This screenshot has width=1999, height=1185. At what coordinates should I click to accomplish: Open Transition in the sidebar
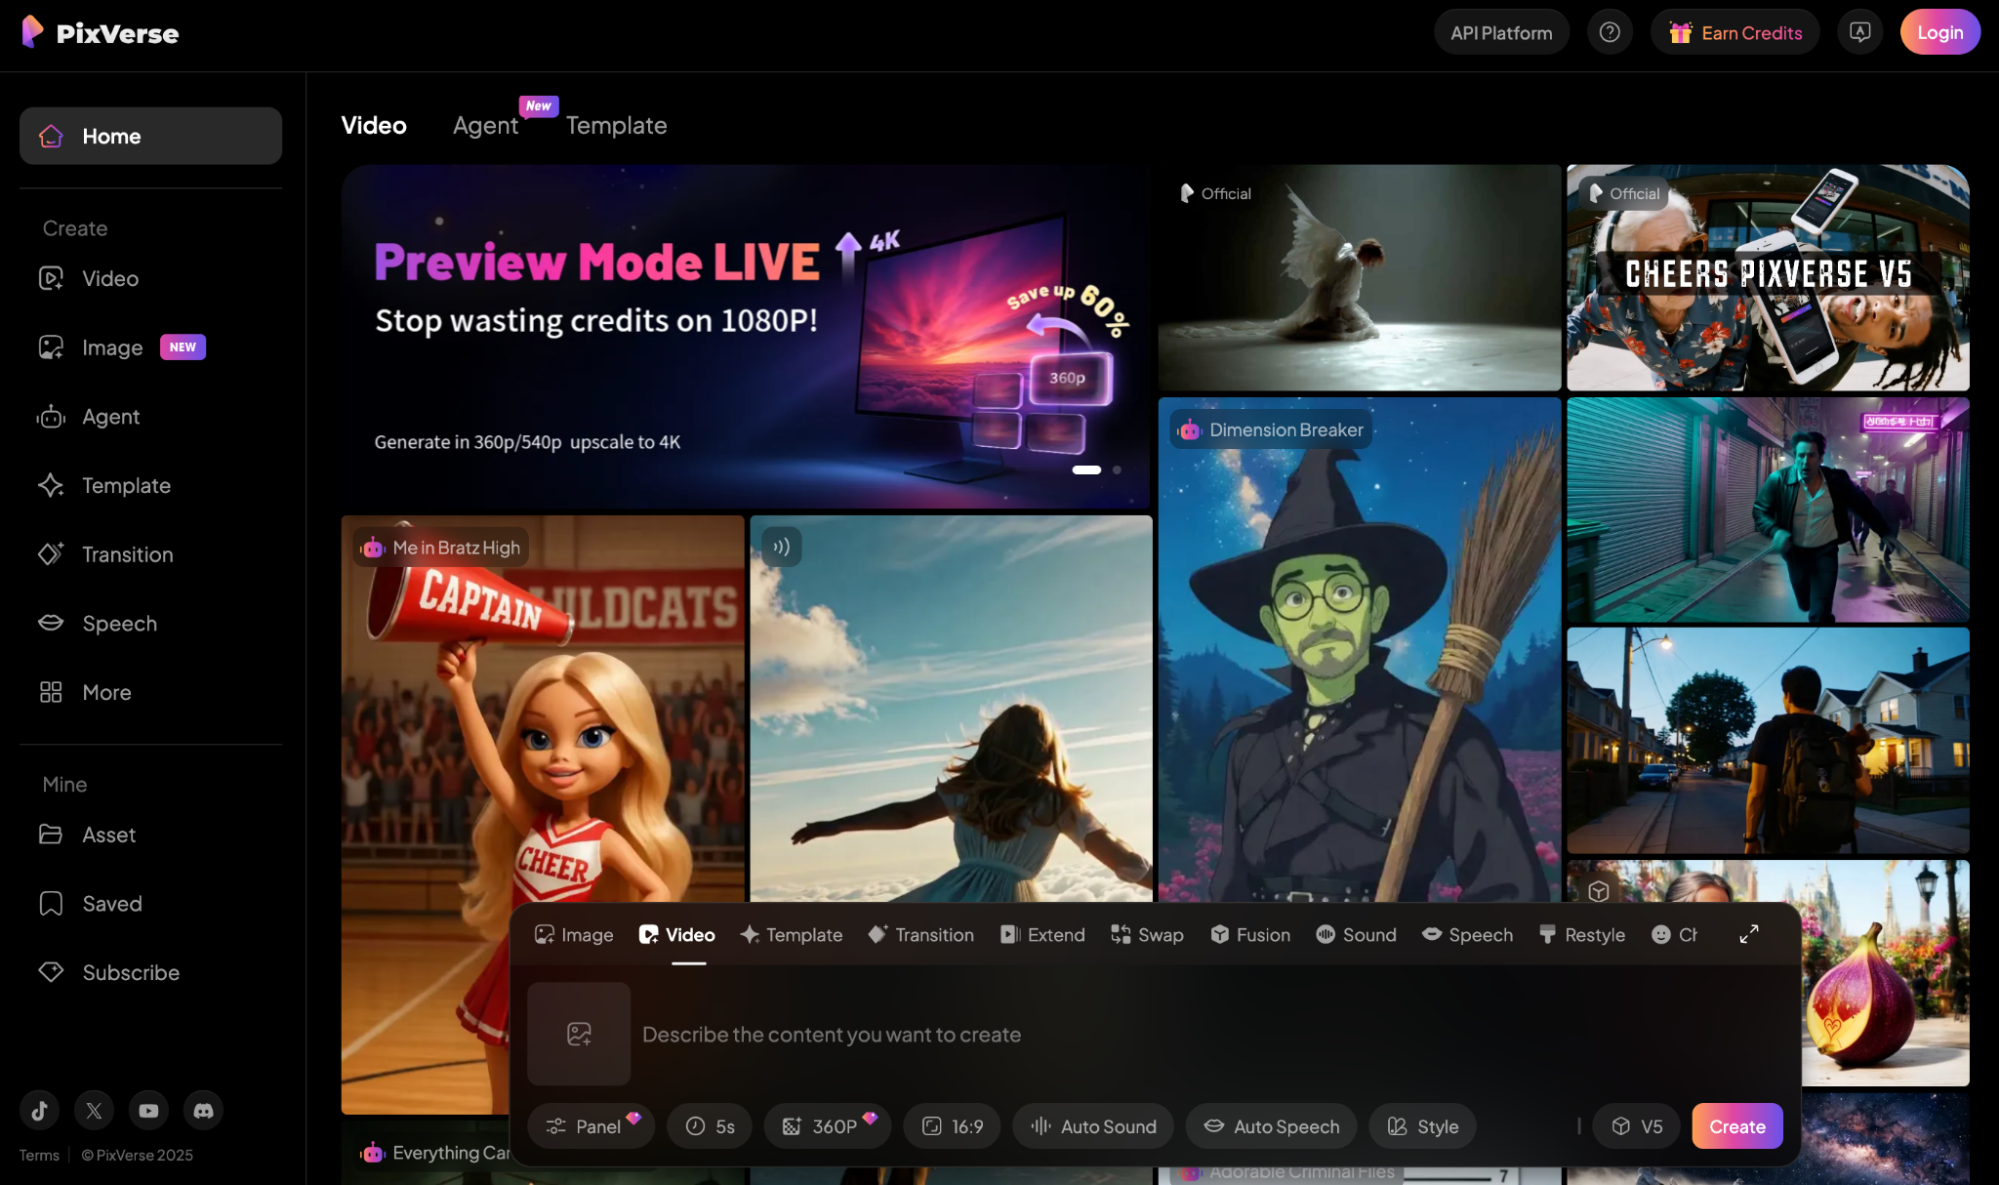[x=151, y=554]
